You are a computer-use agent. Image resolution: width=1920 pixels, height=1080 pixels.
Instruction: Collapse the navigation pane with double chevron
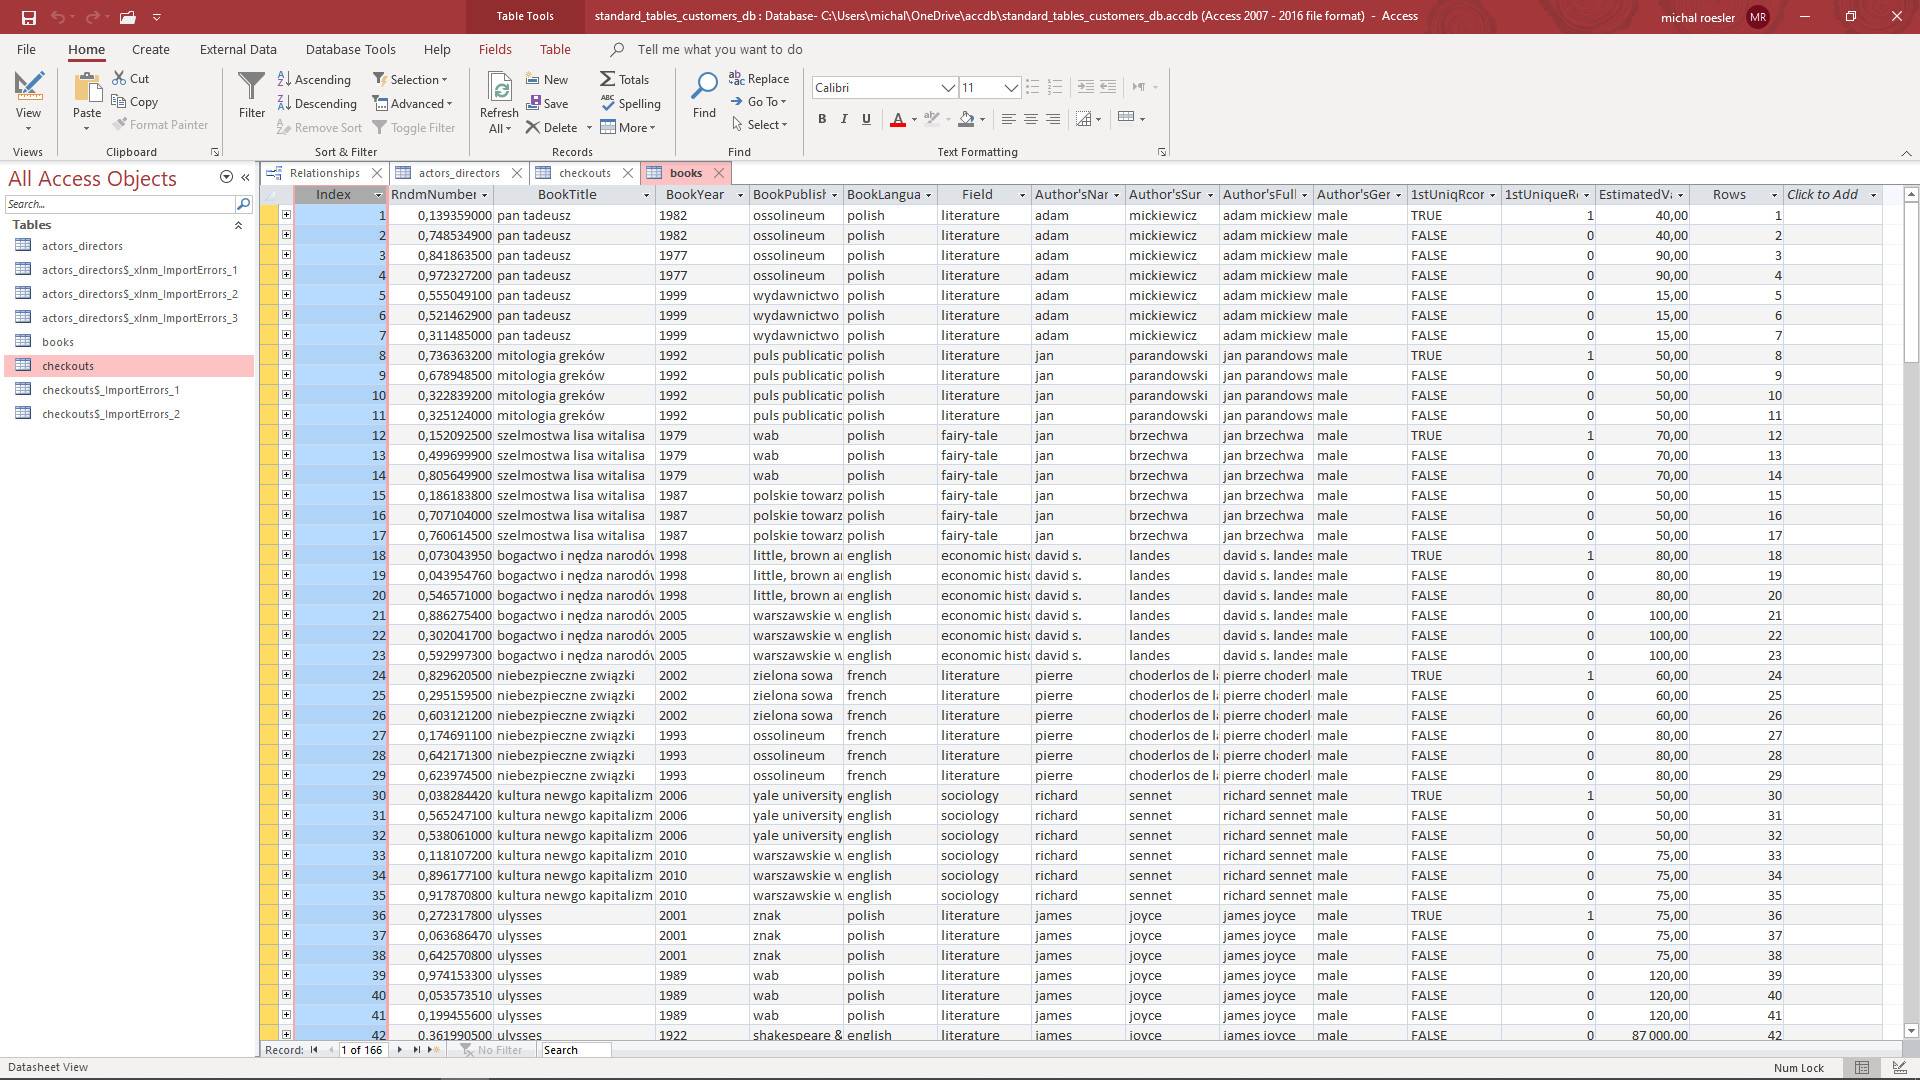245,177
